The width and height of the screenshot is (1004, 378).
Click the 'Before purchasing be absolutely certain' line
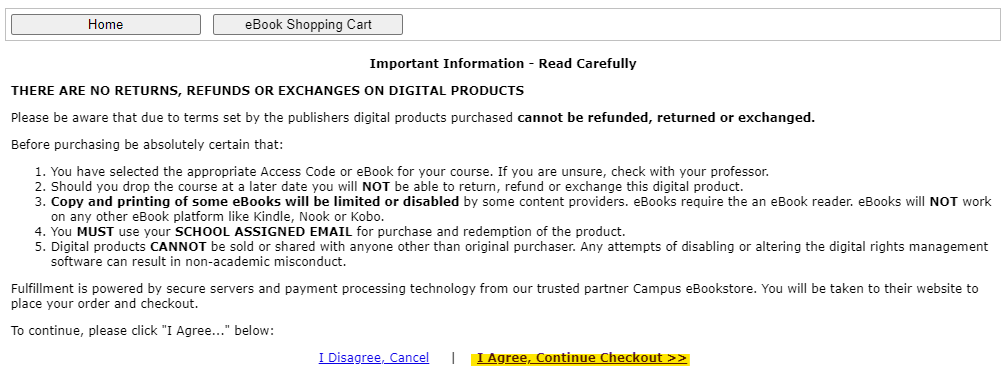147,145
